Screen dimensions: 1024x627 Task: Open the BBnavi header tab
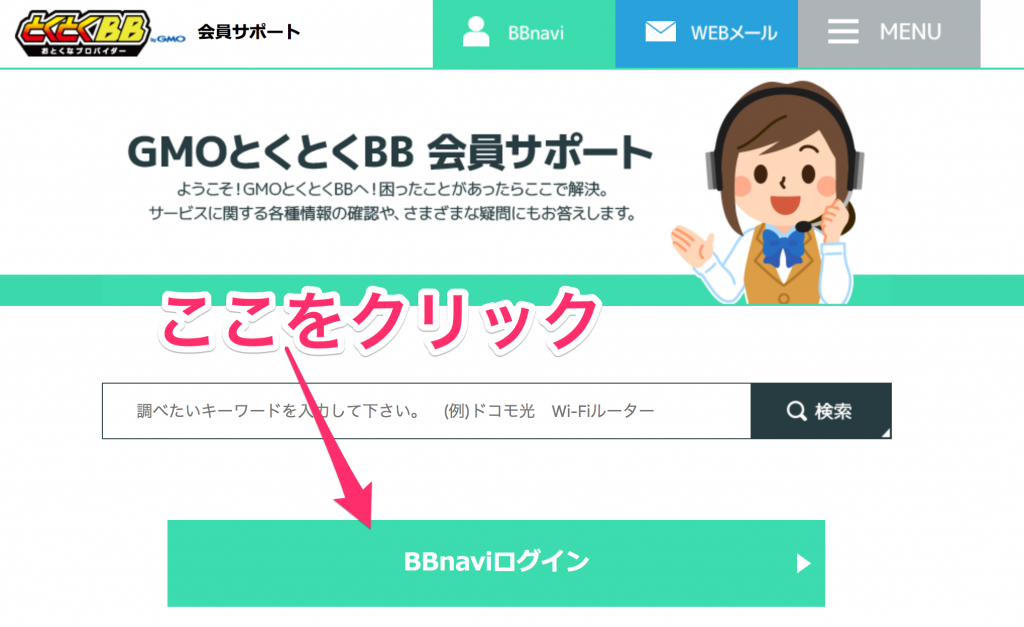point(524,33)
